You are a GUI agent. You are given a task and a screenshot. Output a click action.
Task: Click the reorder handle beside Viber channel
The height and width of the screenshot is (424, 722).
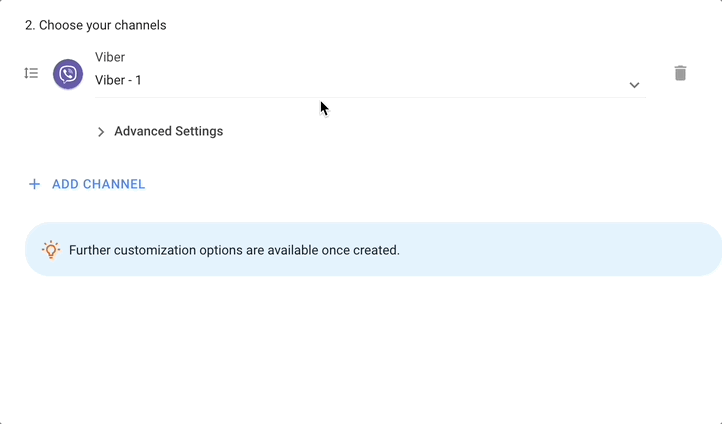pos(31,73)
